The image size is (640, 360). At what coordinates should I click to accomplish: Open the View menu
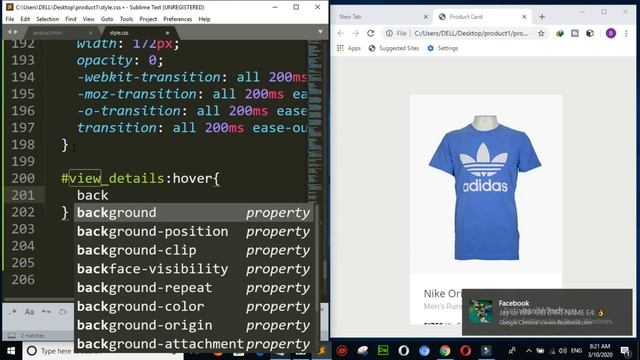(89, 19)
